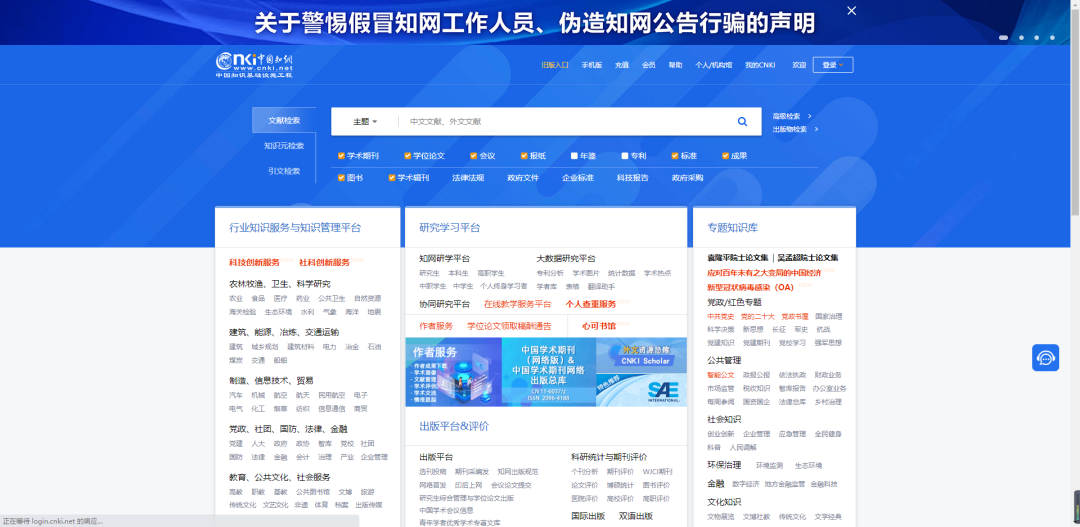This screenshot has width=1080, height=527.
Task: Open the 作者服务 banner image
Action: 453,372
